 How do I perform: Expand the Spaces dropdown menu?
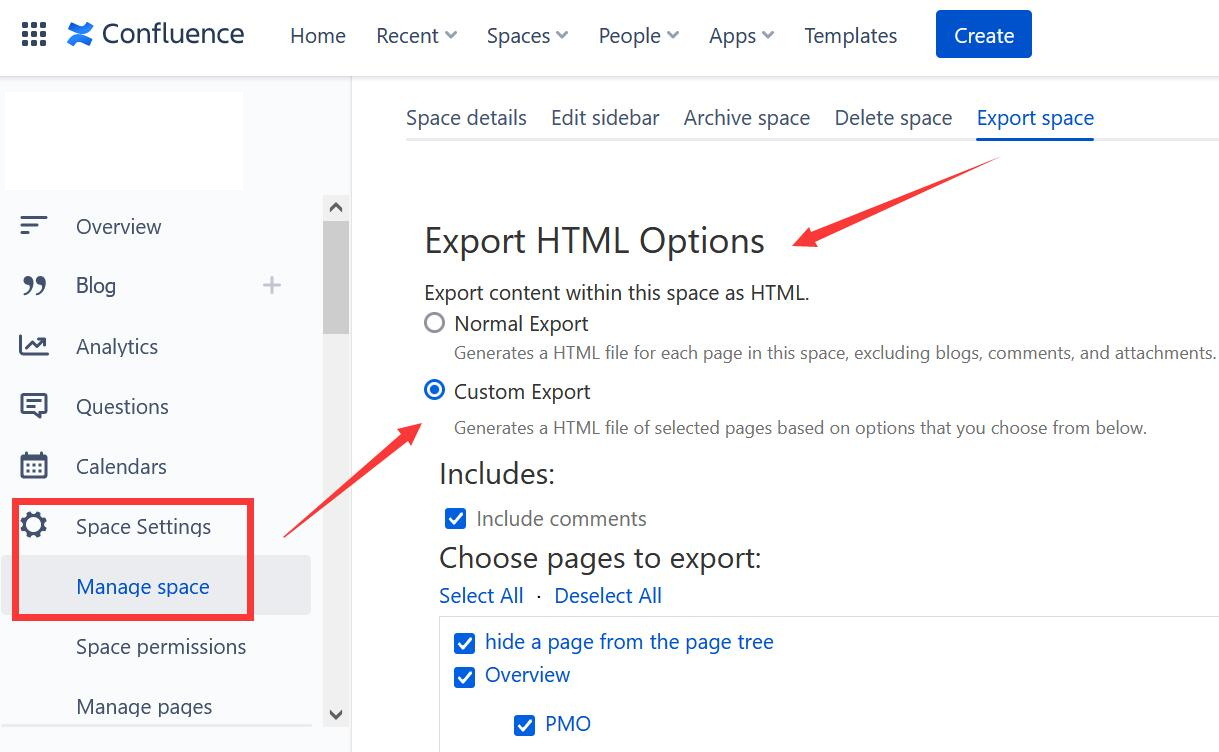[527, 36]
